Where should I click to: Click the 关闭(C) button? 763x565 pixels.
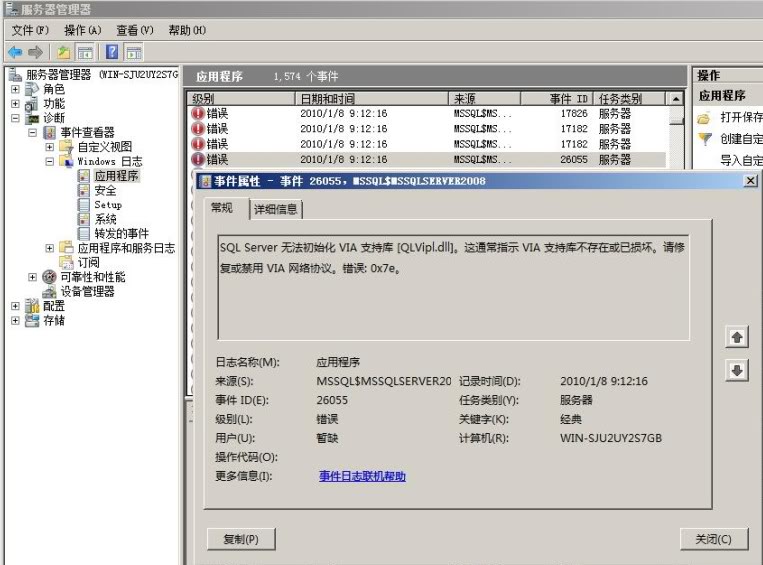coord(713,539)
